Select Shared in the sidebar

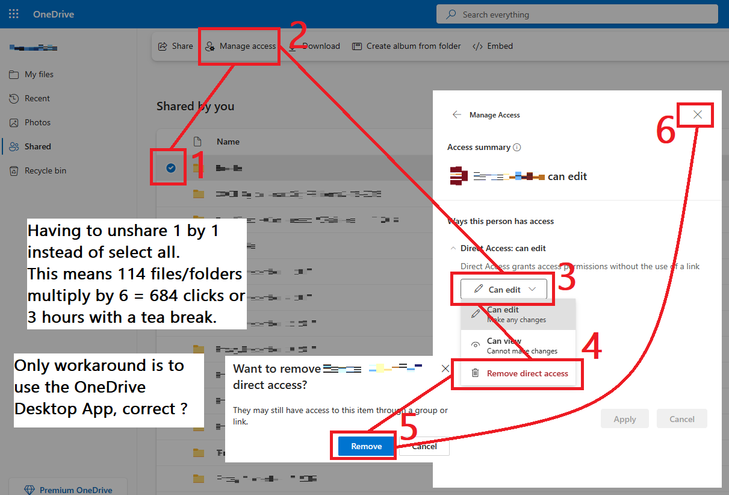point(31,146)
